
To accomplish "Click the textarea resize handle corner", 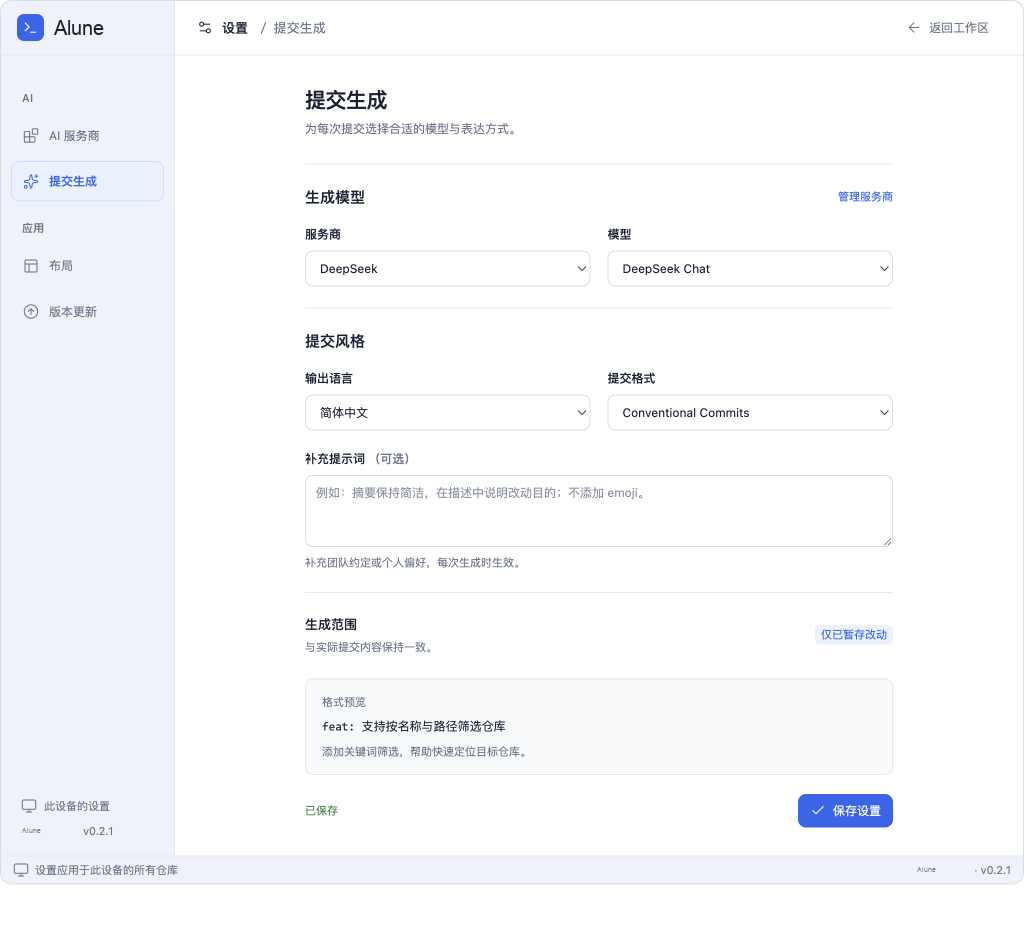I will [888, 541].
